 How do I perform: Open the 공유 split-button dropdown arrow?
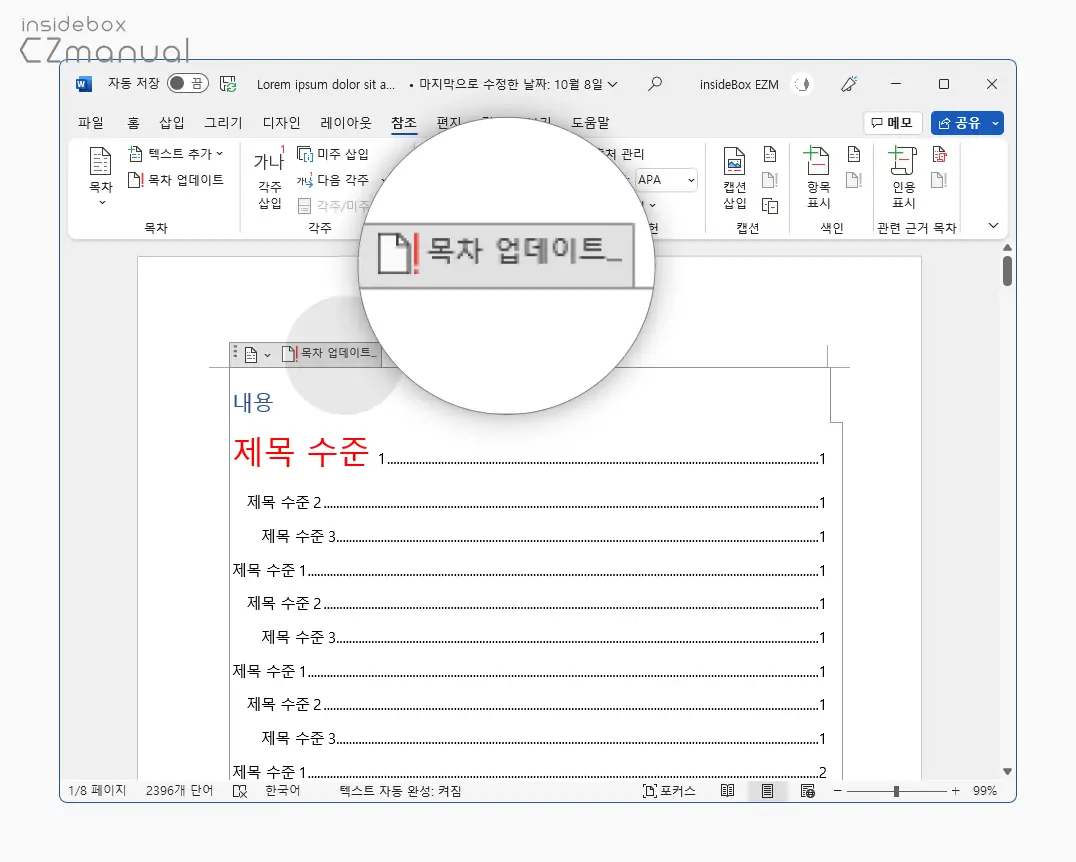993,122
